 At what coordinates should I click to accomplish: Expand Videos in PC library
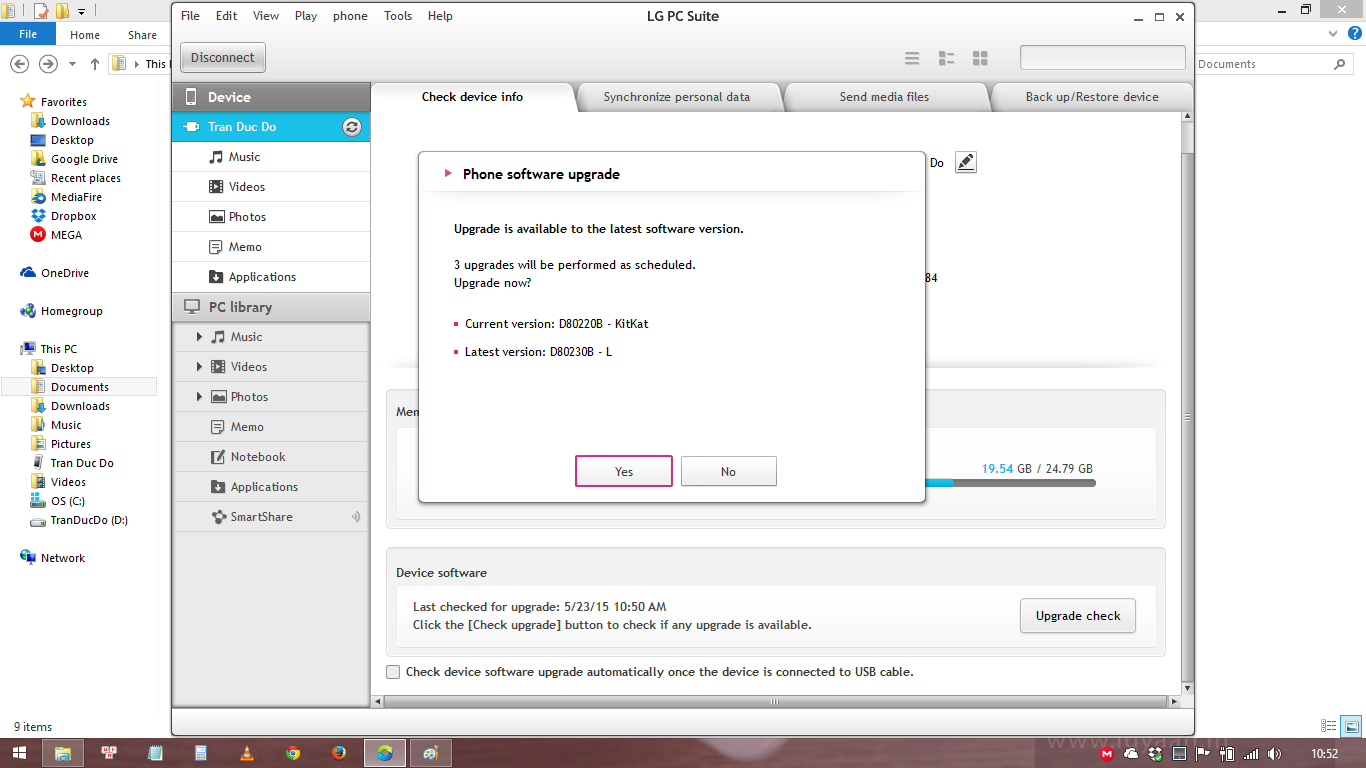pyautogui.click(x=200, y=367)
